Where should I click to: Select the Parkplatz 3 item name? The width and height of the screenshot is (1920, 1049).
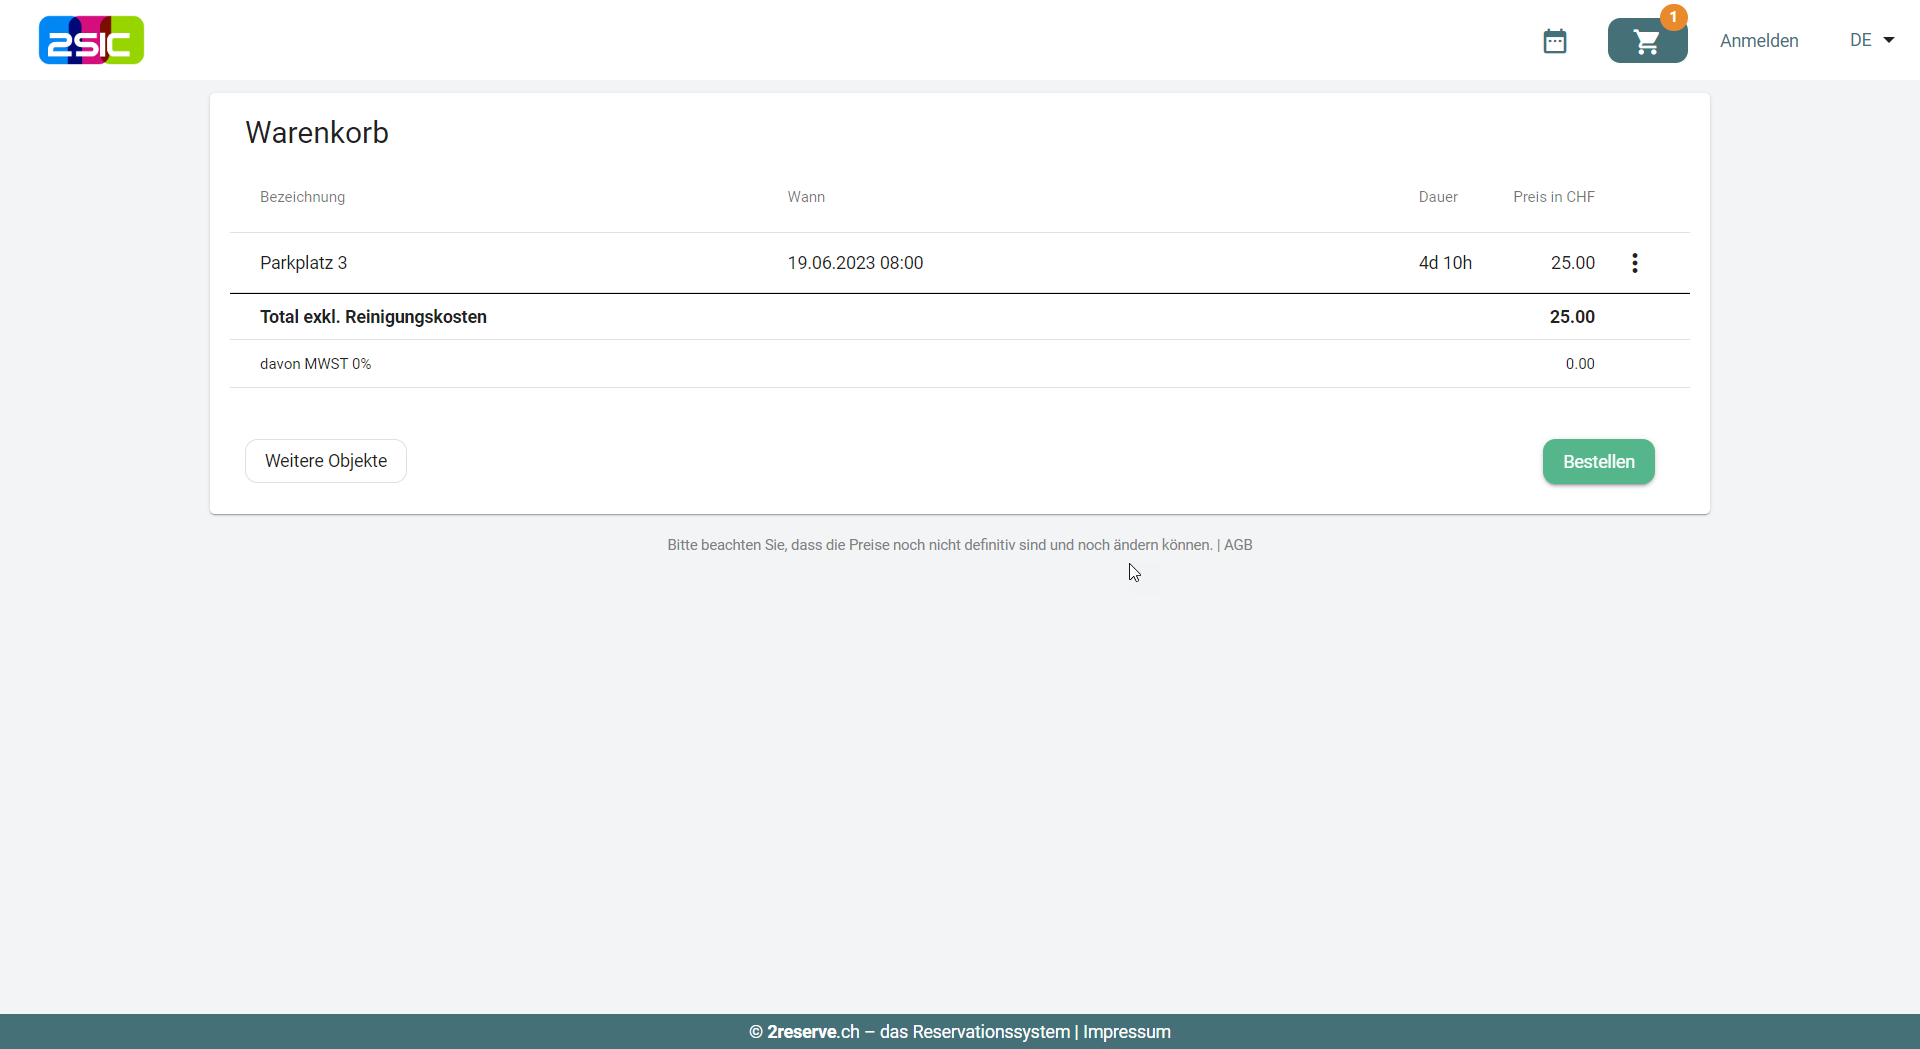click(x=303, y=263)
